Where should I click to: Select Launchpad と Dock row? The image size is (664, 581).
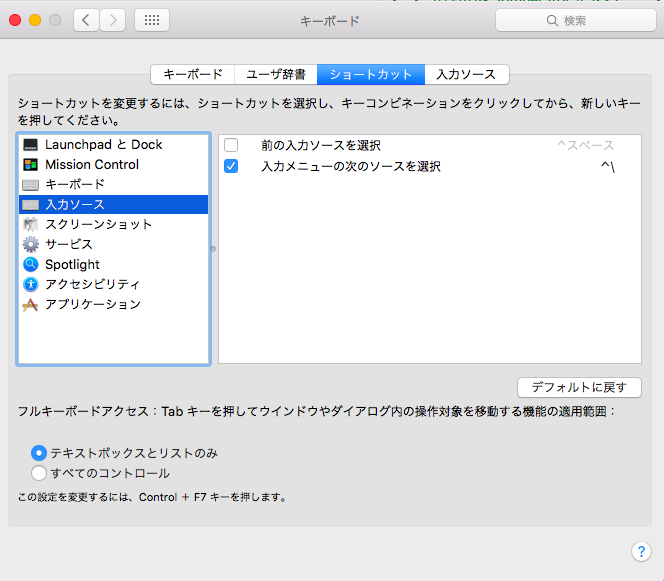(x=113, y=145)
